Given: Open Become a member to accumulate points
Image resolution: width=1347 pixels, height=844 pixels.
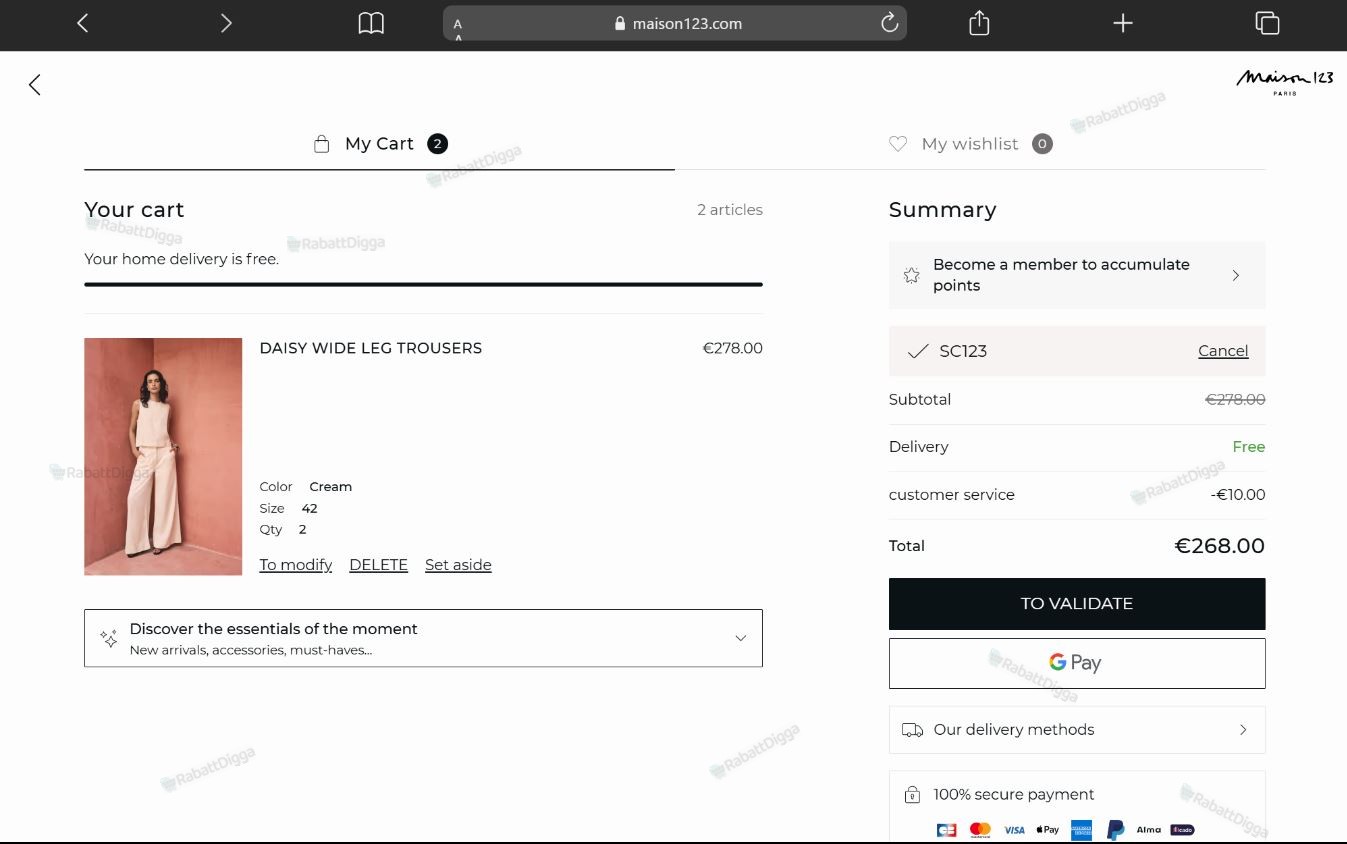Looking at the screenshot, I should [x=1077, y=275].
